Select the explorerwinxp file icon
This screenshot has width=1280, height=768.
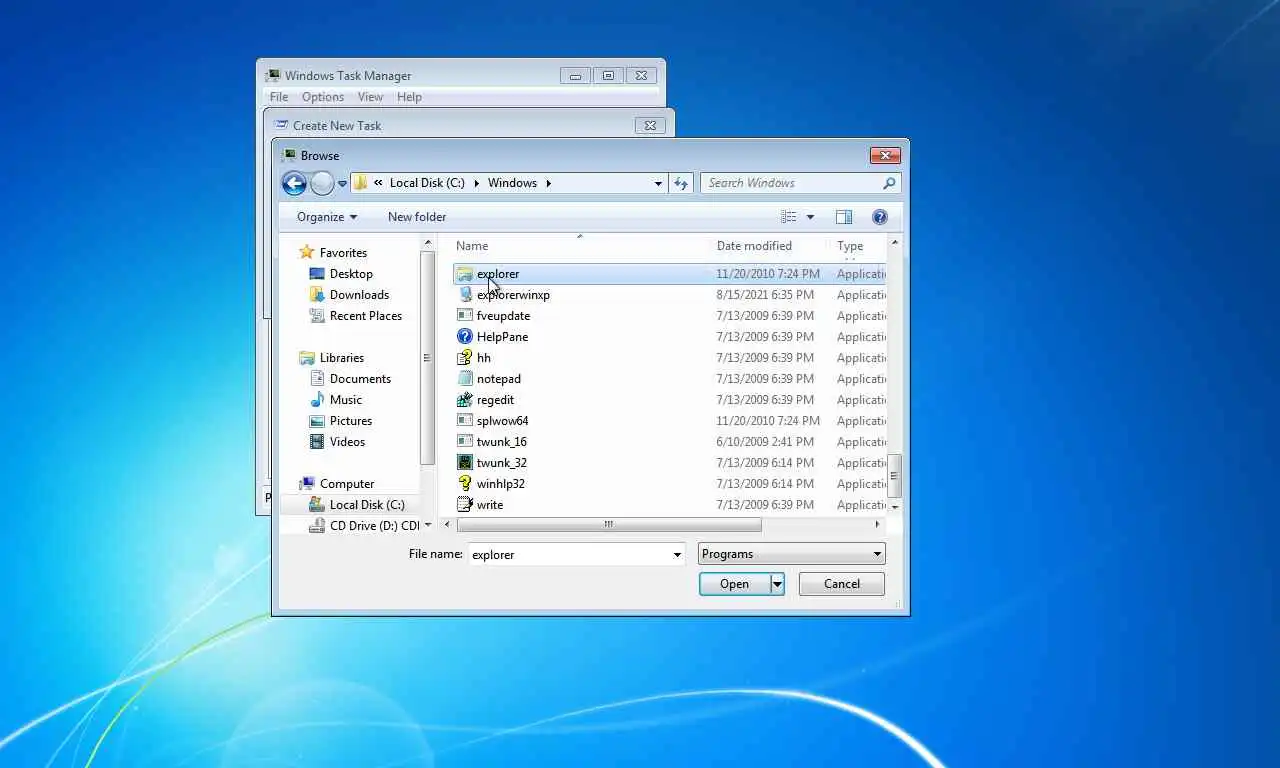[x=465, y=295]
